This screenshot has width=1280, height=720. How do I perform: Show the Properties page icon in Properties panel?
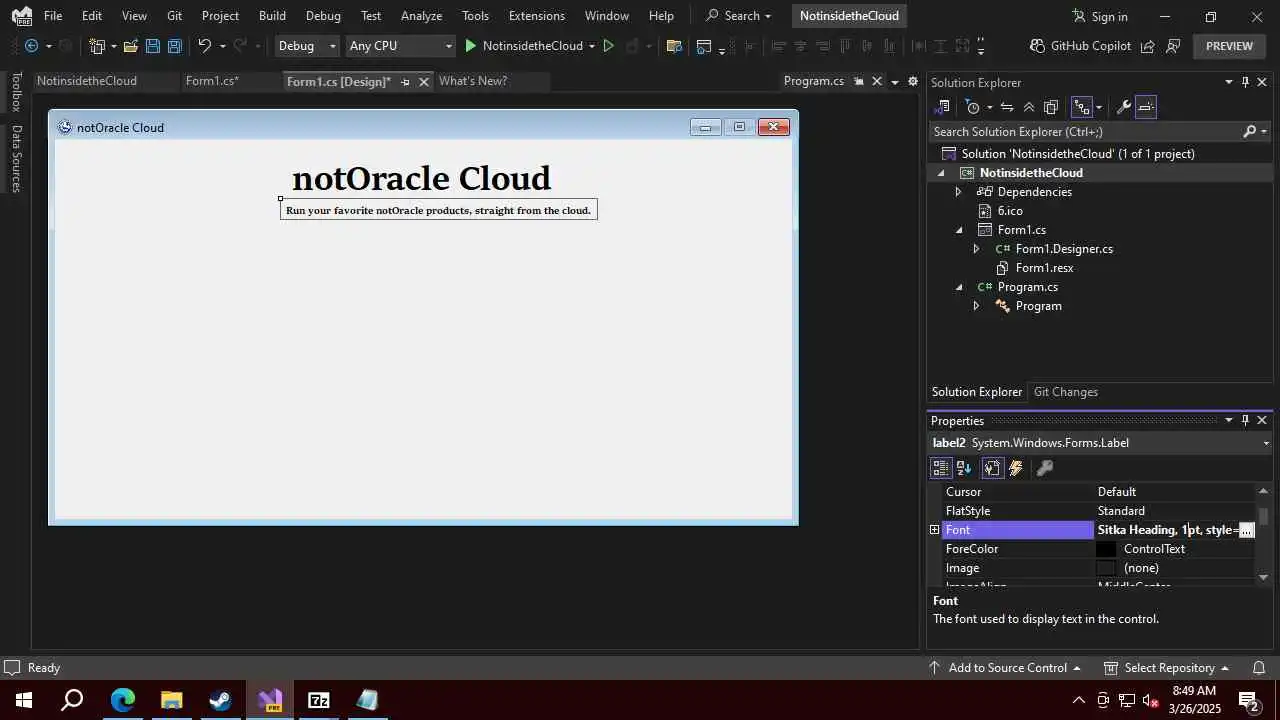click(992, 468)
